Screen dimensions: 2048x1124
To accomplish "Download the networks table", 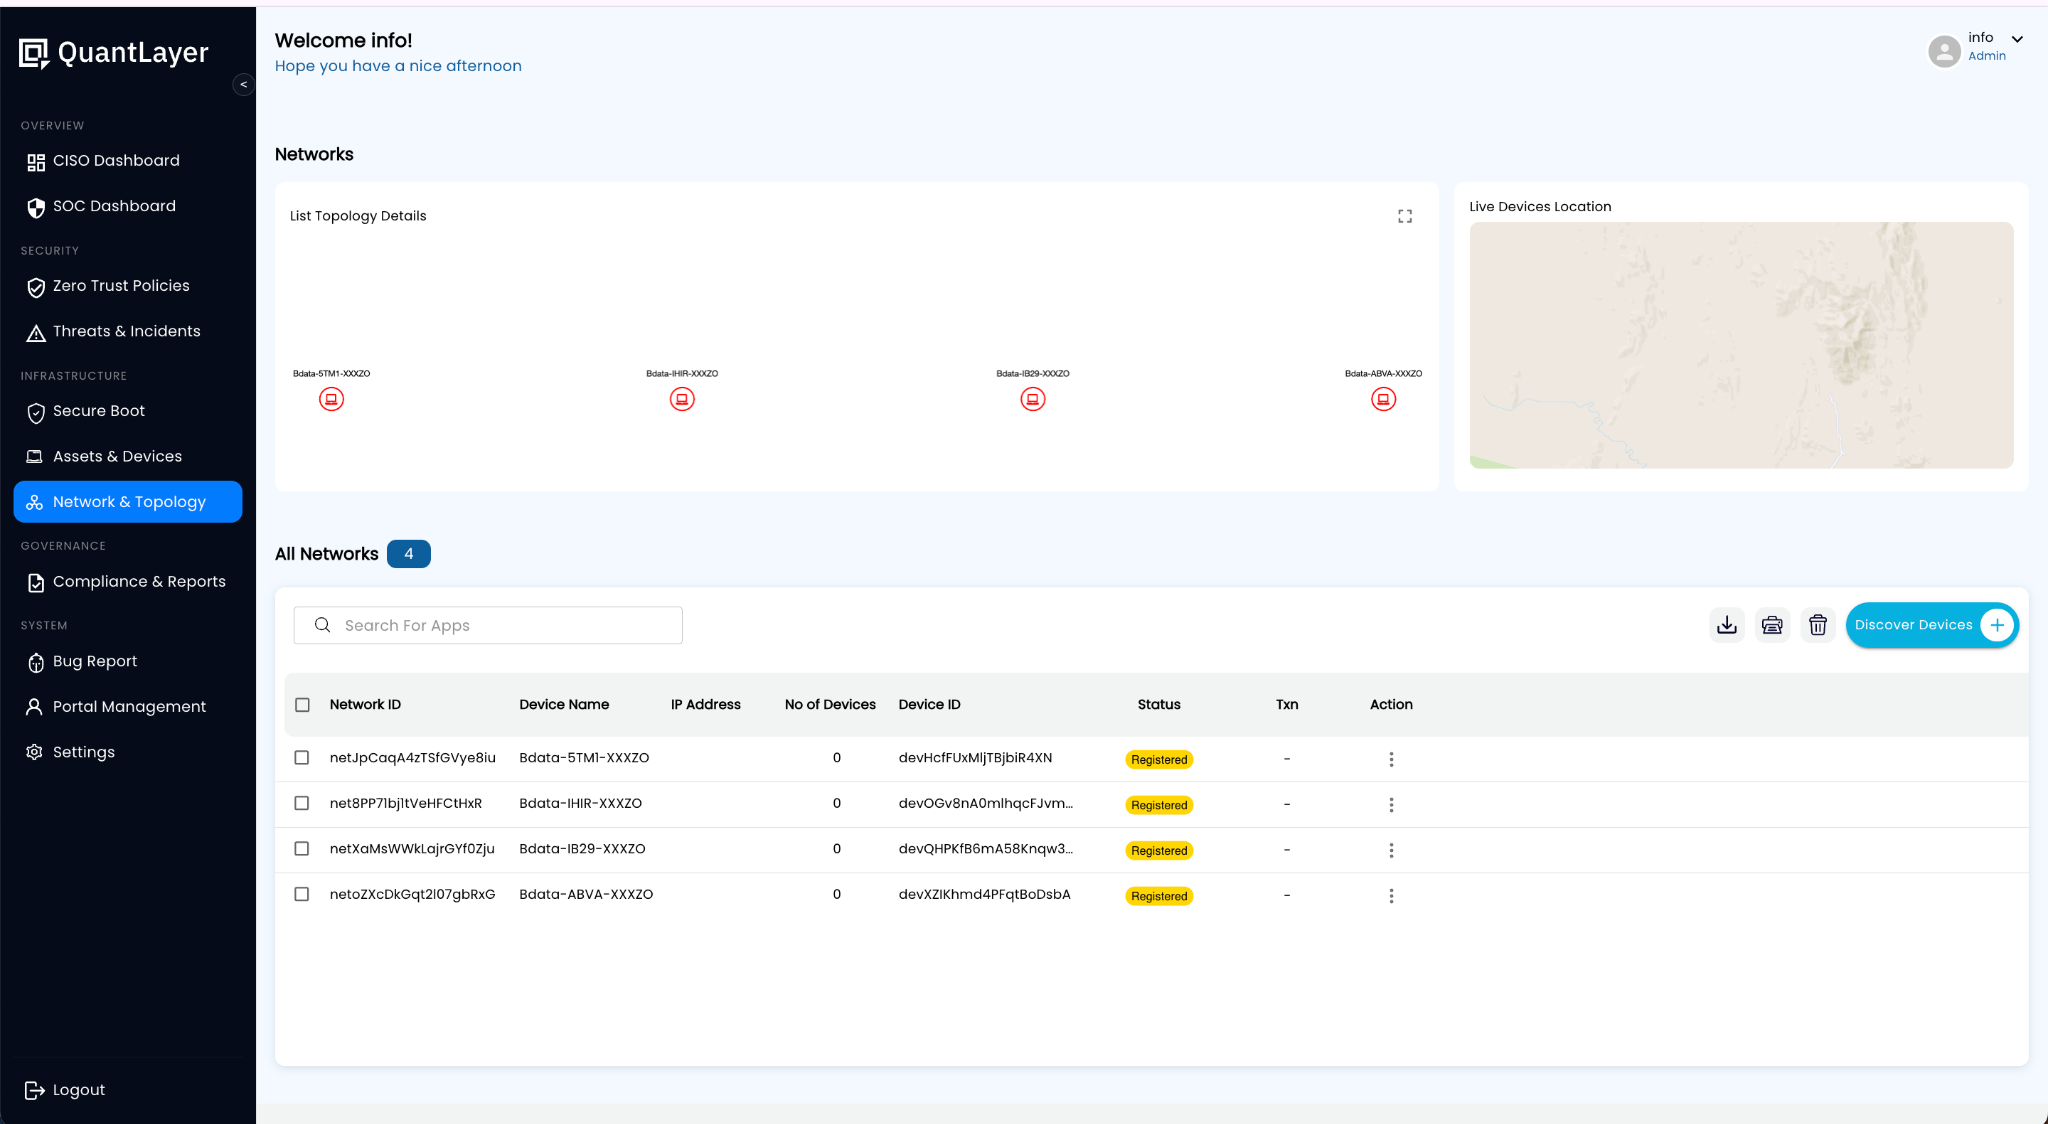I will [1726, 624].
